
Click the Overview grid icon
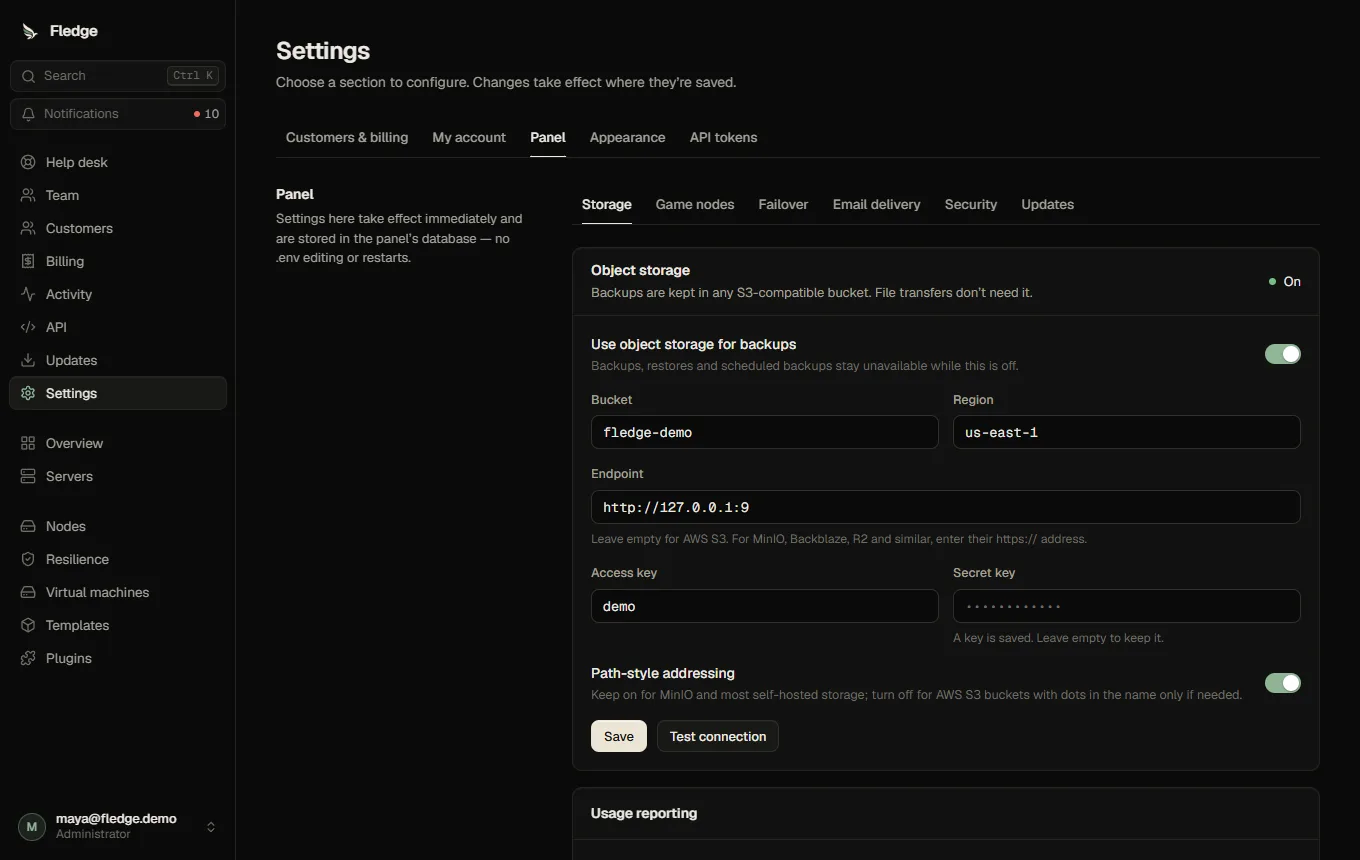pyautogui.click(x=28, y=443)
